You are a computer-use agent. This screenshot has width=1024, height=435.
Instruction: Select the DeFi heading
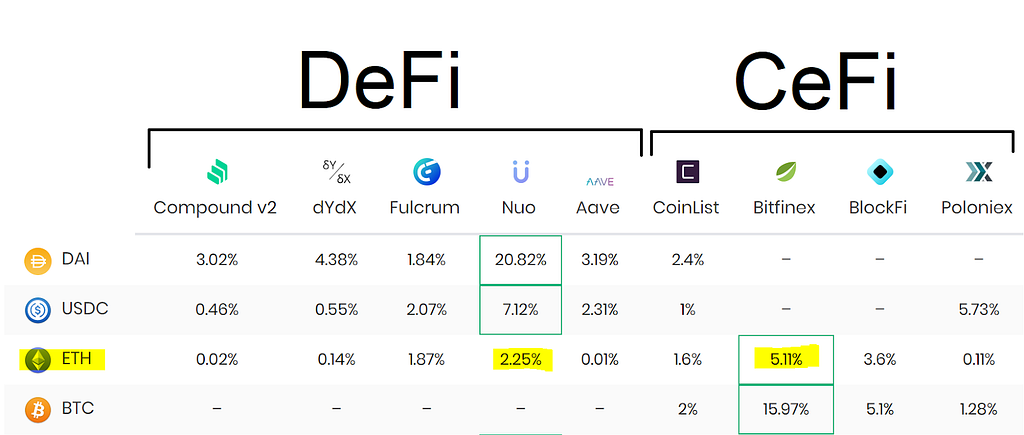379,80
